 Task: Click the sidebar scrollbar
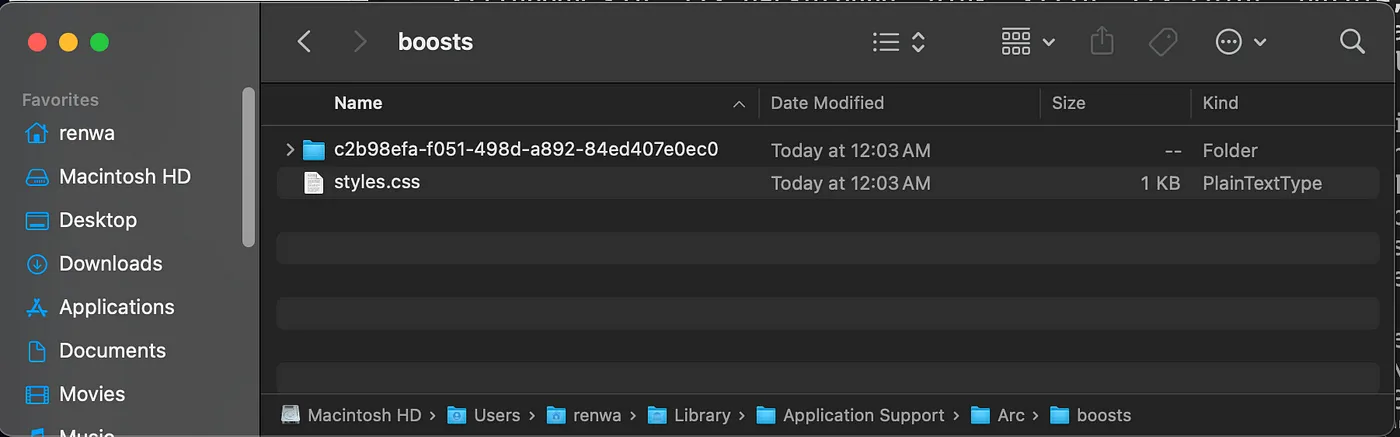249,167
